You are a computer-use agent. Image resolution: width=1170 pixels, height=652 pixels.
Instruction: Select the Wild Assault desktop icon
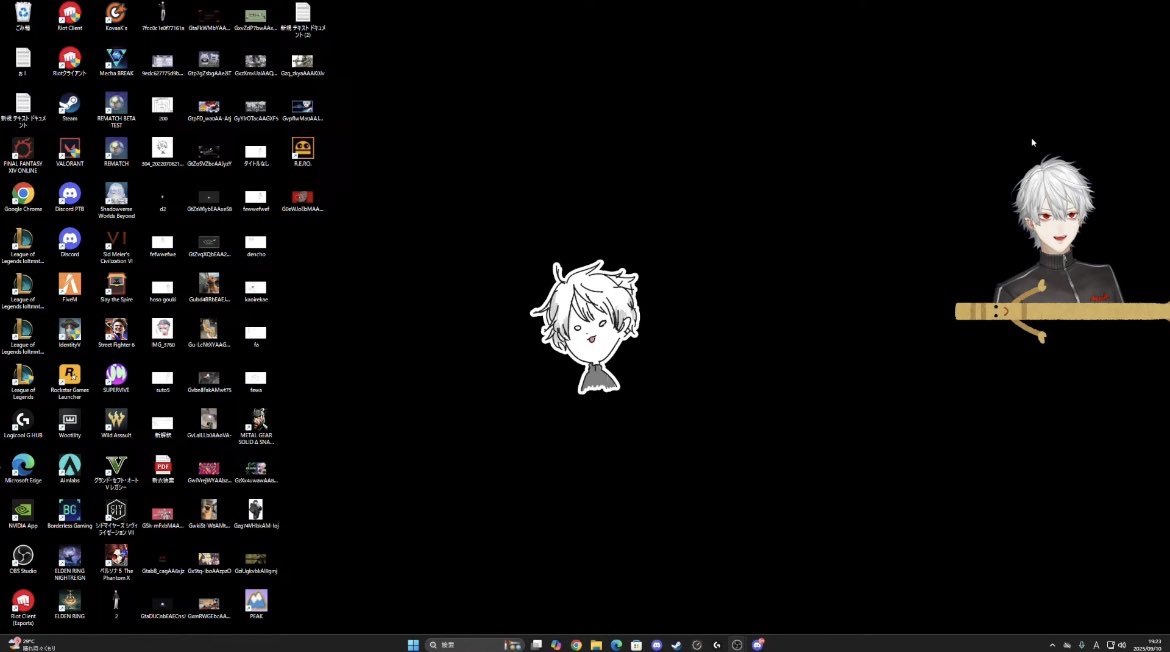[x=116, y=424]
